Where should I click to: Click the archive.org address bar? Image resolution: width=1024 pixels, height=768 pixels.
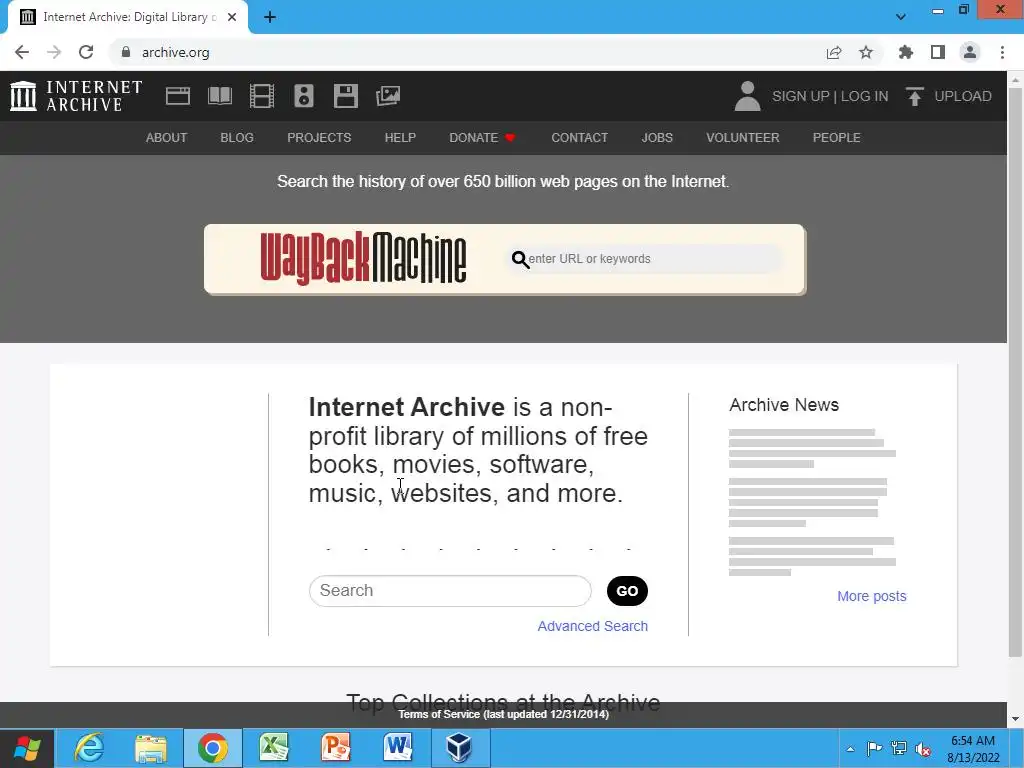(x=470, y=52)
